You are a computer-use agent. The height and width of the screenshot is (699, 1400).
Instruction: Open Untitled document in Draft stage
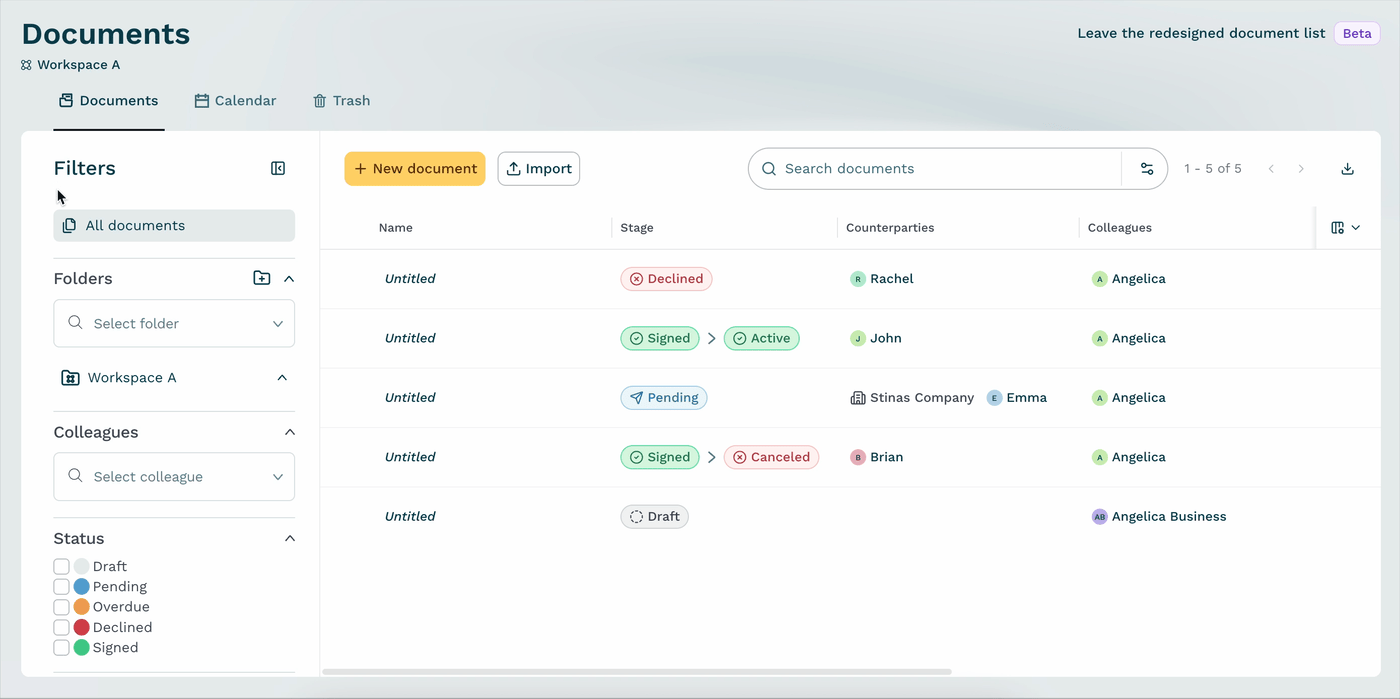tap(410, 517)
